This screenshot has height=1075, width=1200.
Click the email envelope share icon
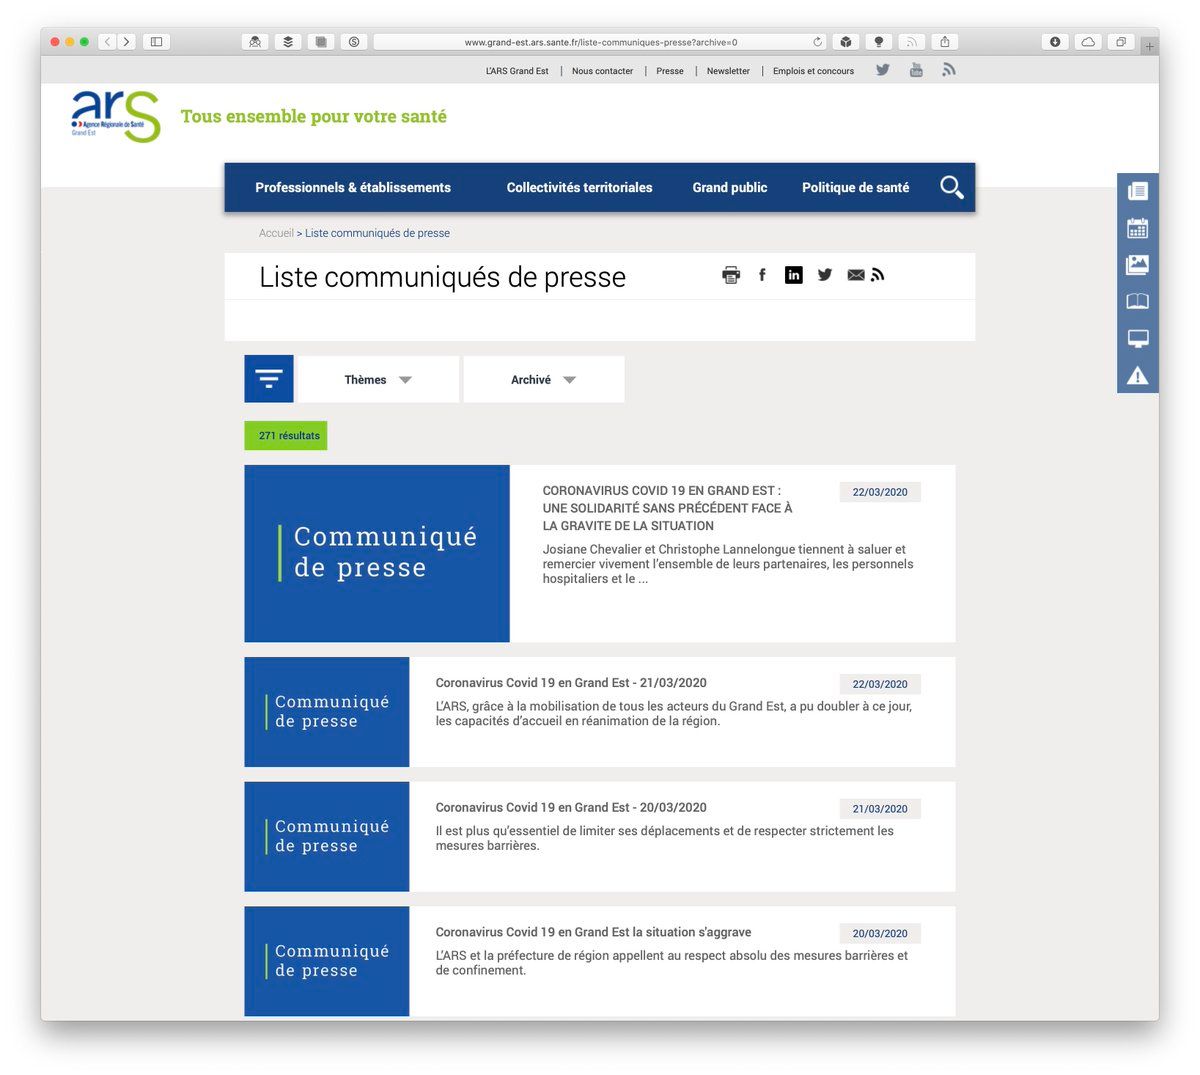(855, 275)
